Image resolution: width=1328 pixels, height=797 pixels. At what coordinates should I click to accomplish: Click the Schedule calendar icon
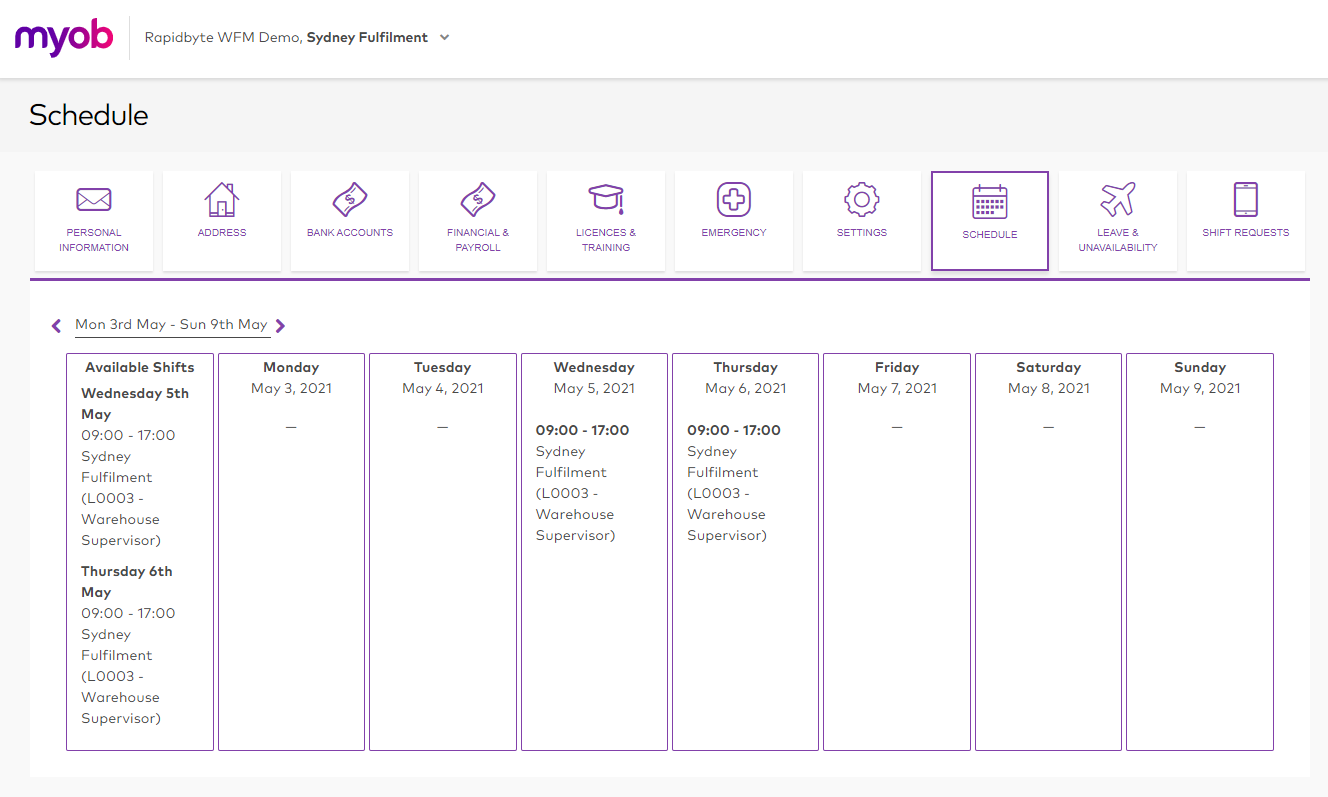(989, 202)
